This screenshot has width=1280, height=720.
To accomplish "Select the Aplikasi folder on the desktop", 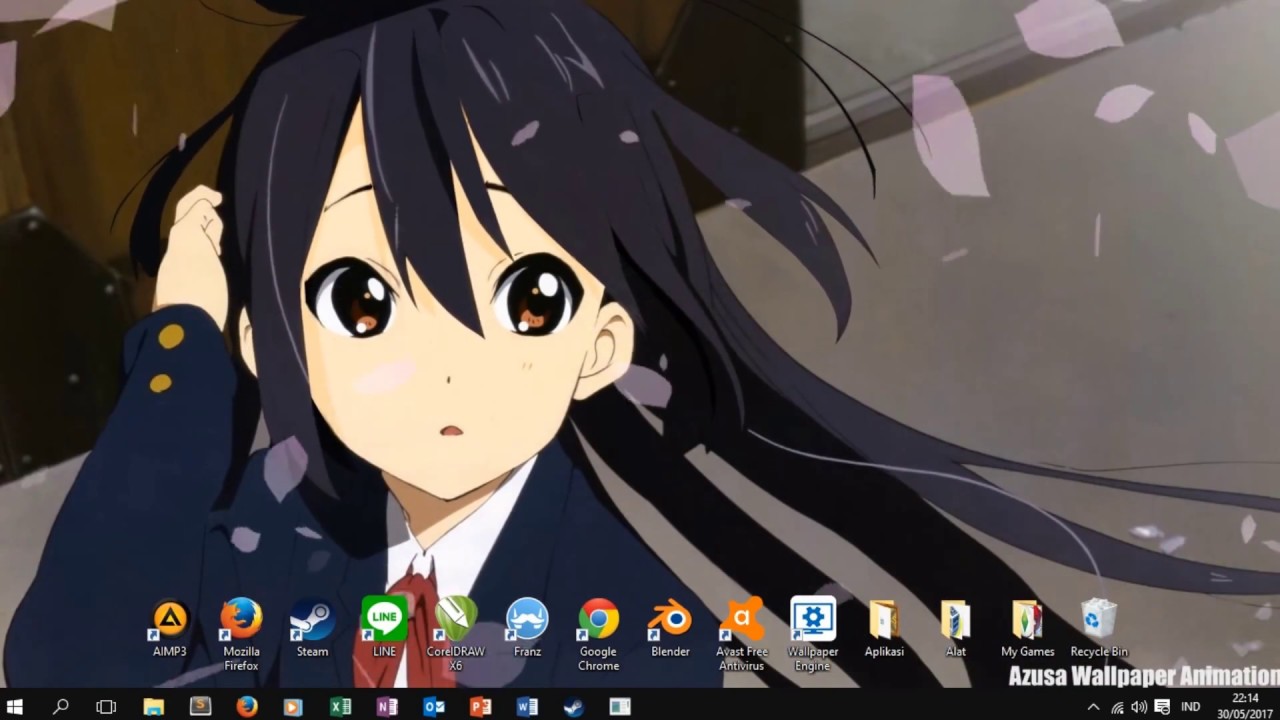I will [884, 629].
